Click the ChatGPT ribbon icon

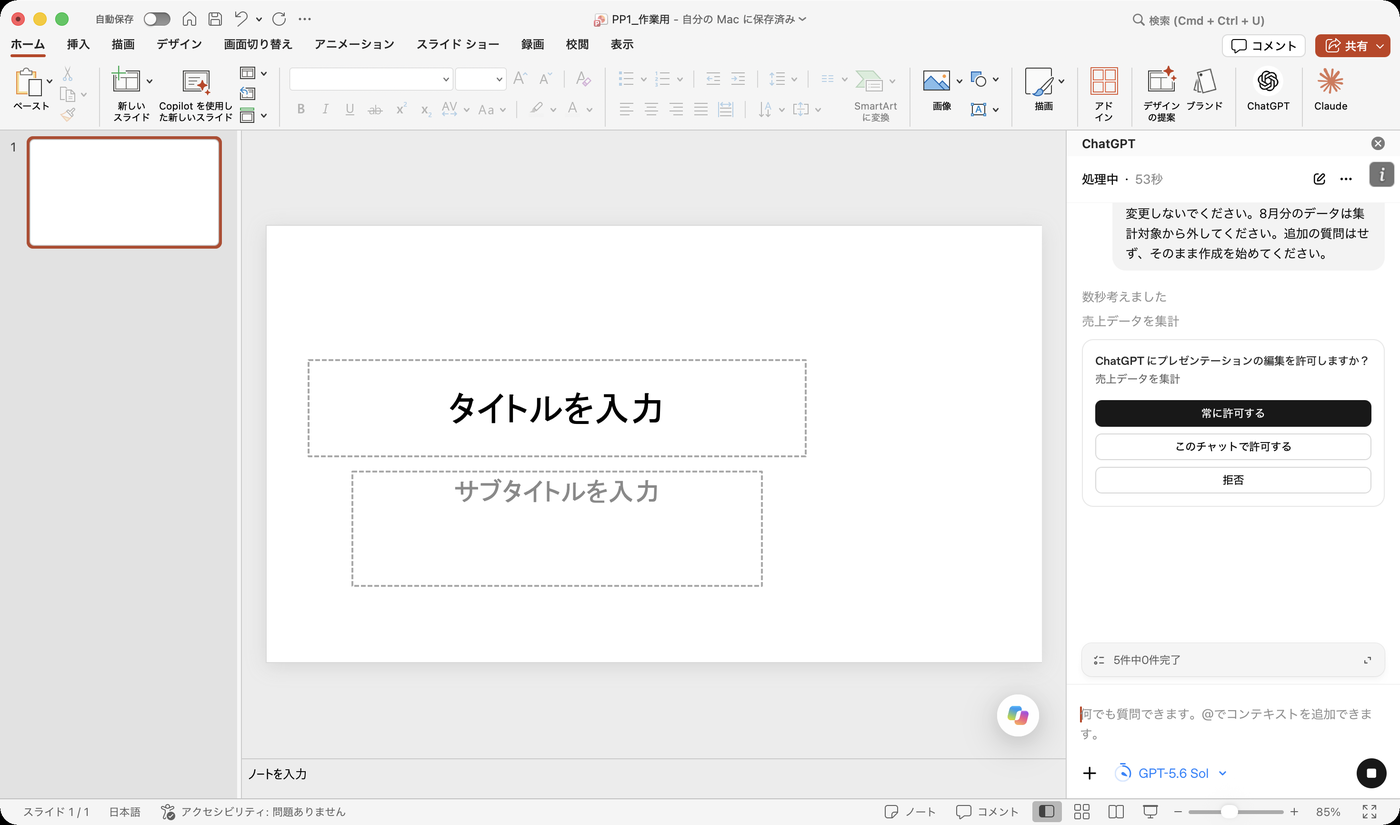[1268, 82]
